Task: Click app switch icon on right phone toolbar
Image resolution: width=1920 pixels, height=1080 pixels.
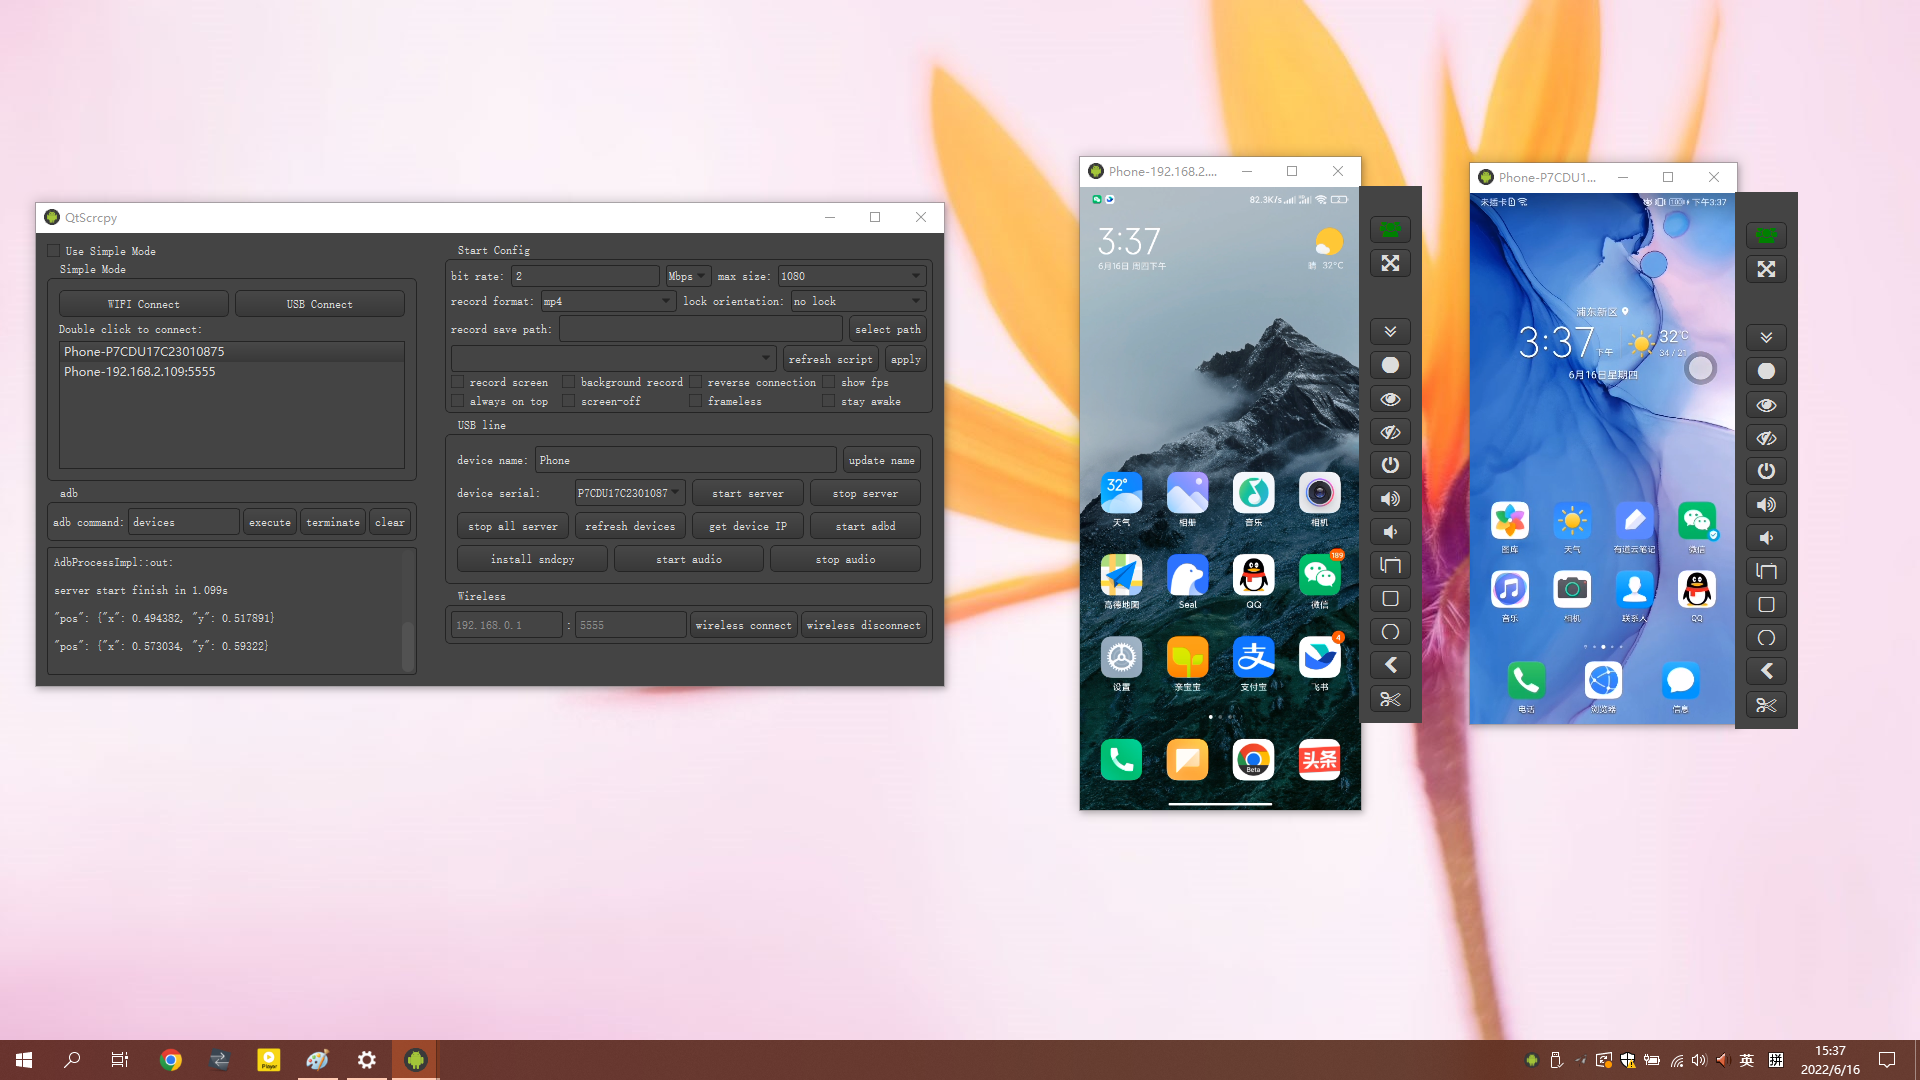Action: click(1766, 571)
